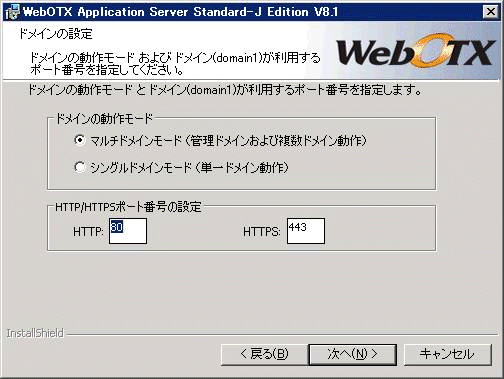This screenshot has height=379, width=504.
Task: Click the ドメインの動作モード group label
Action: 104,119
